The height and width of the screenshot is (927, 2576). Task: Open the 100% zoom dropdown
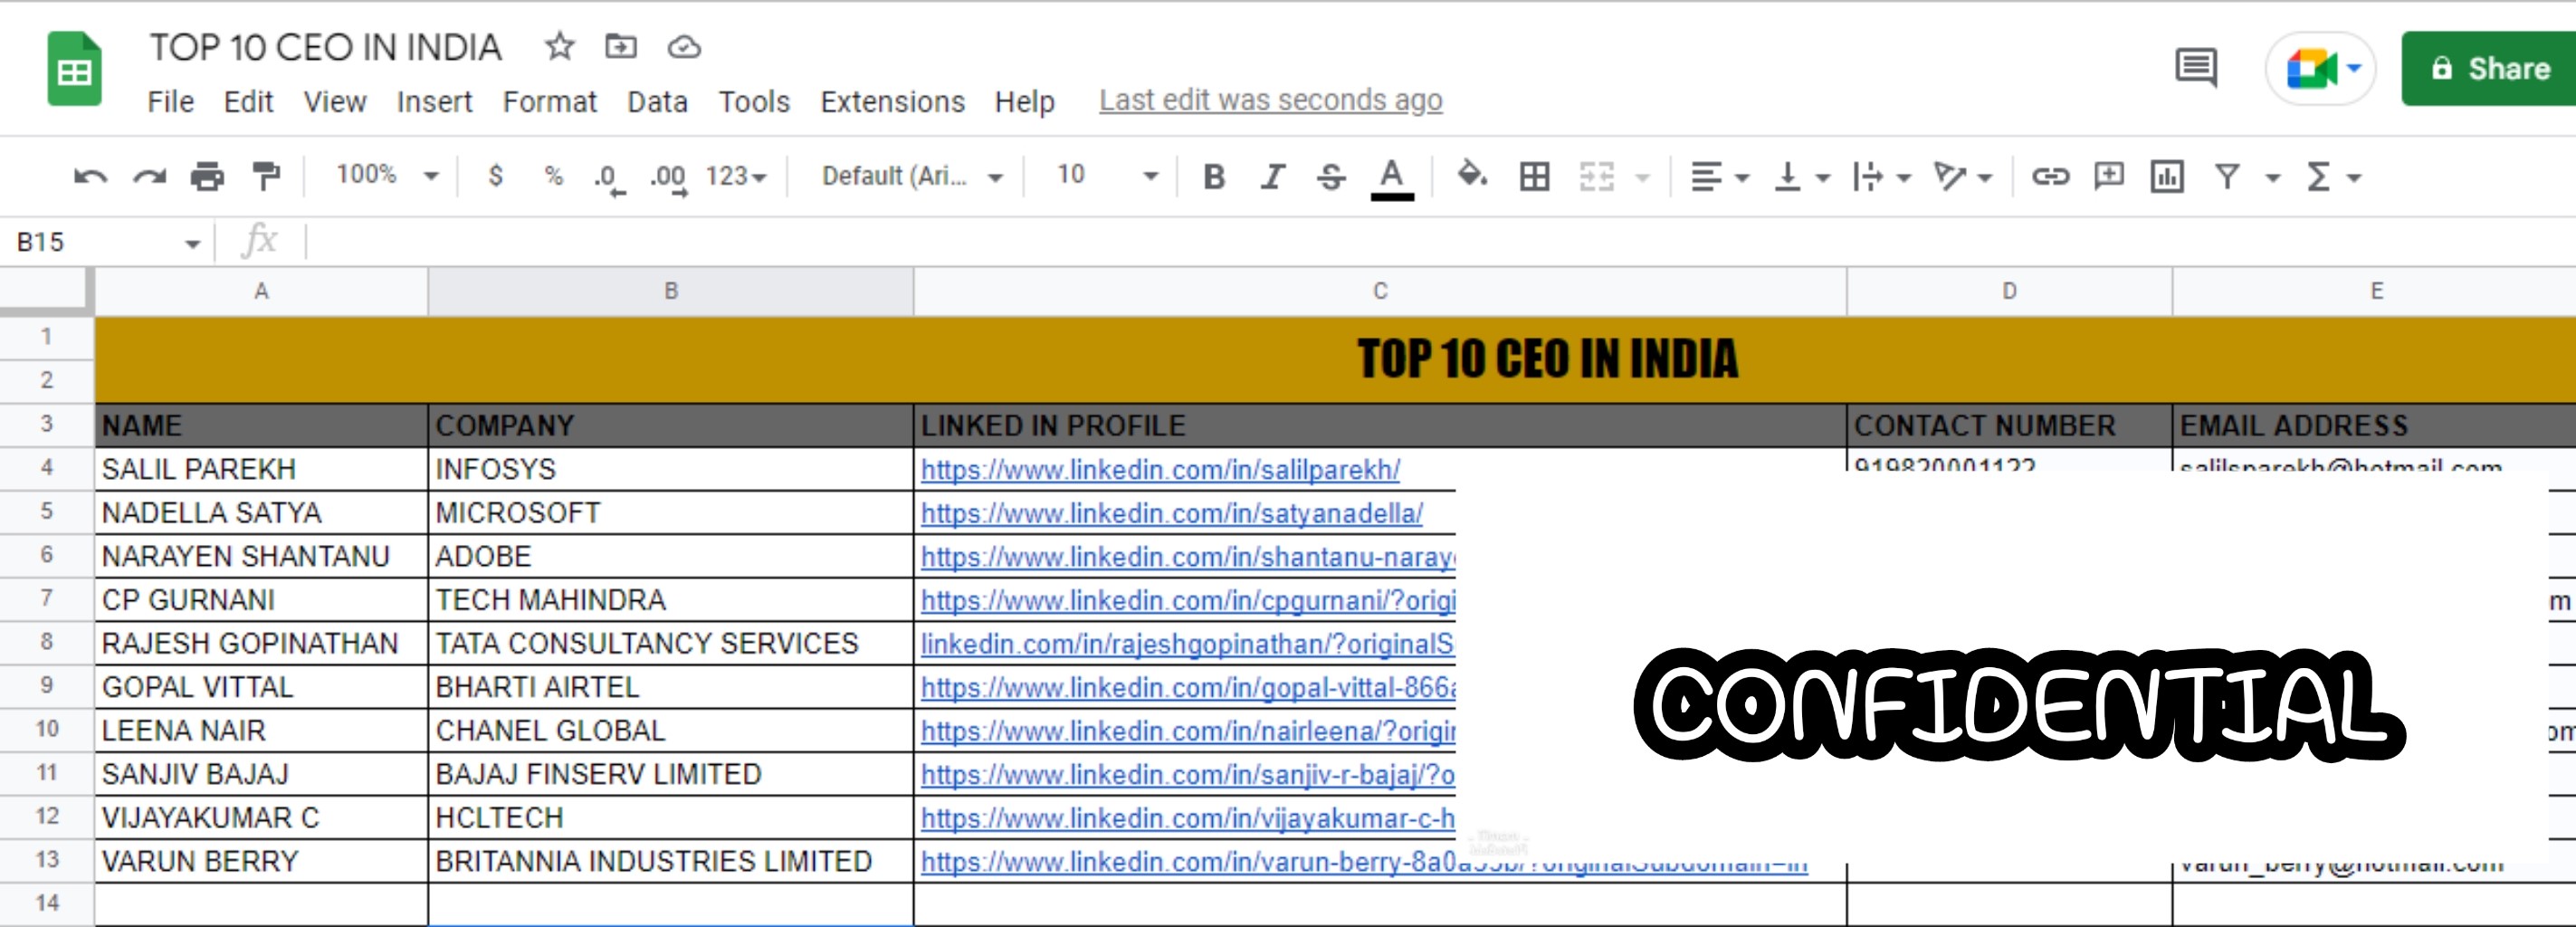[x=387, y=176]
